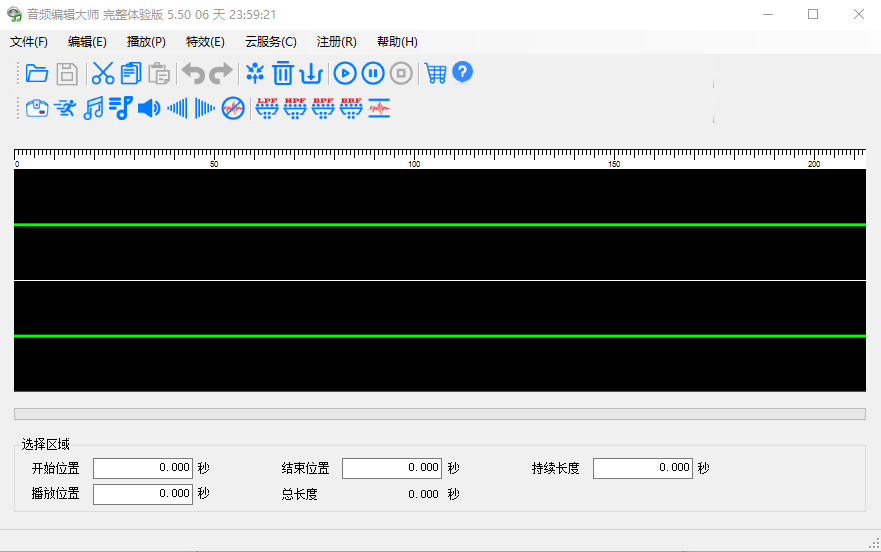Click the save floppy disk icon
This screenshot has height=552, width=881.
[67, 74]
